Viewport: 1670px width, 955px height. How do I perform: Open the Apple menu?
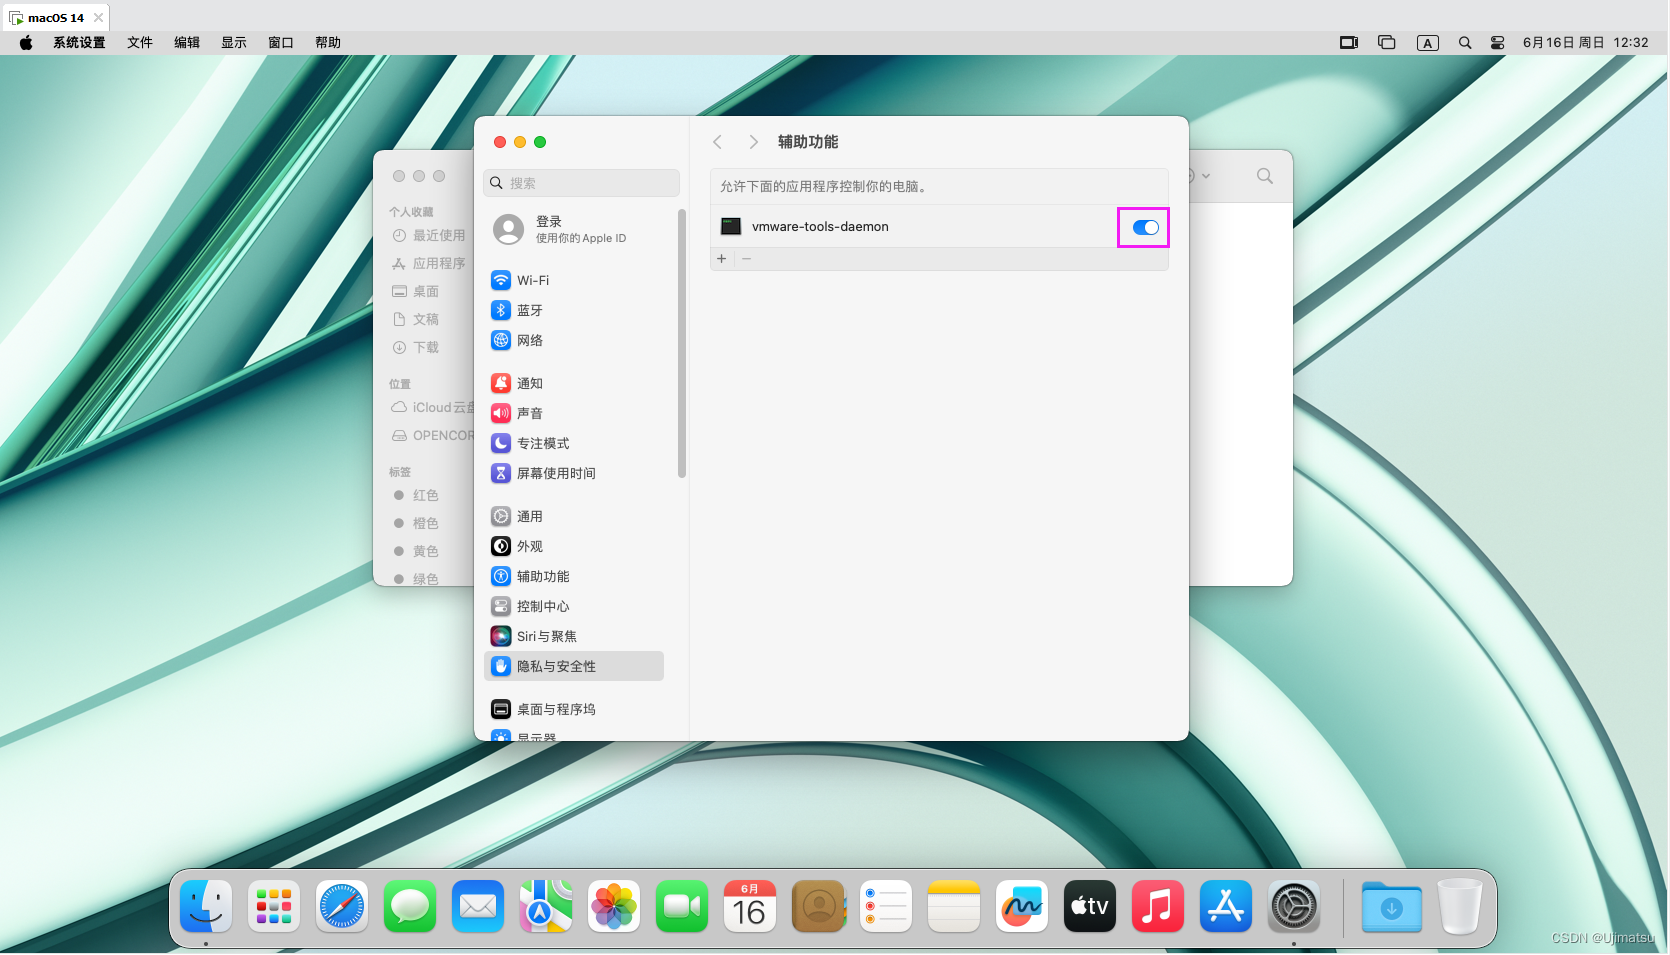click(x=26, y=42)
